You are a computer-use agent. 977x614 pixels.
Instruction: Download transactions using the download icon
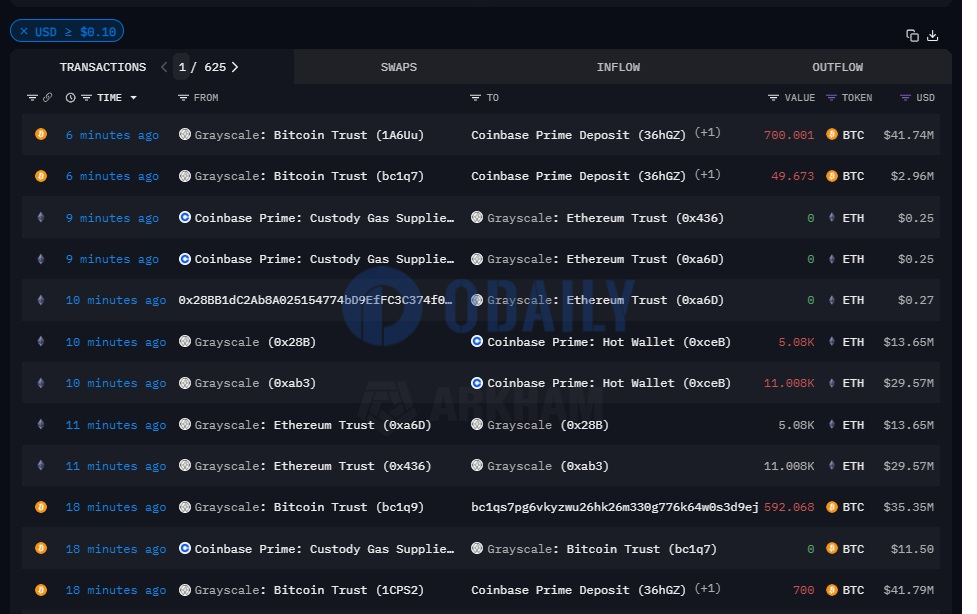933,36
